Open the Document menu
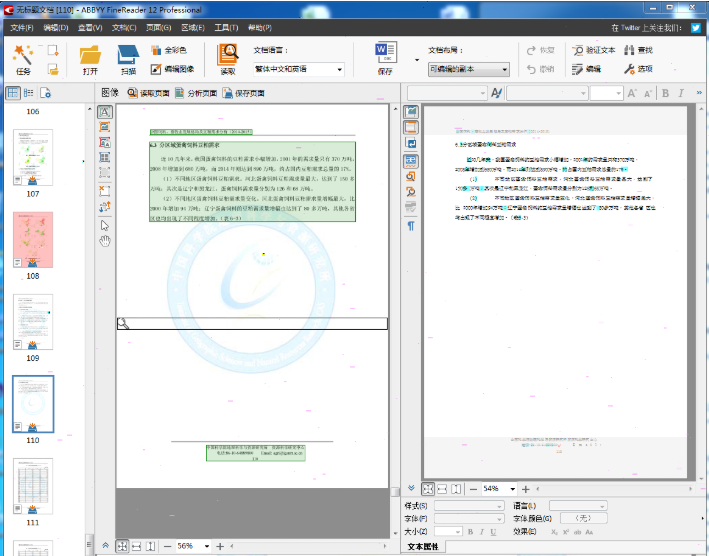 tap(124, 28)
